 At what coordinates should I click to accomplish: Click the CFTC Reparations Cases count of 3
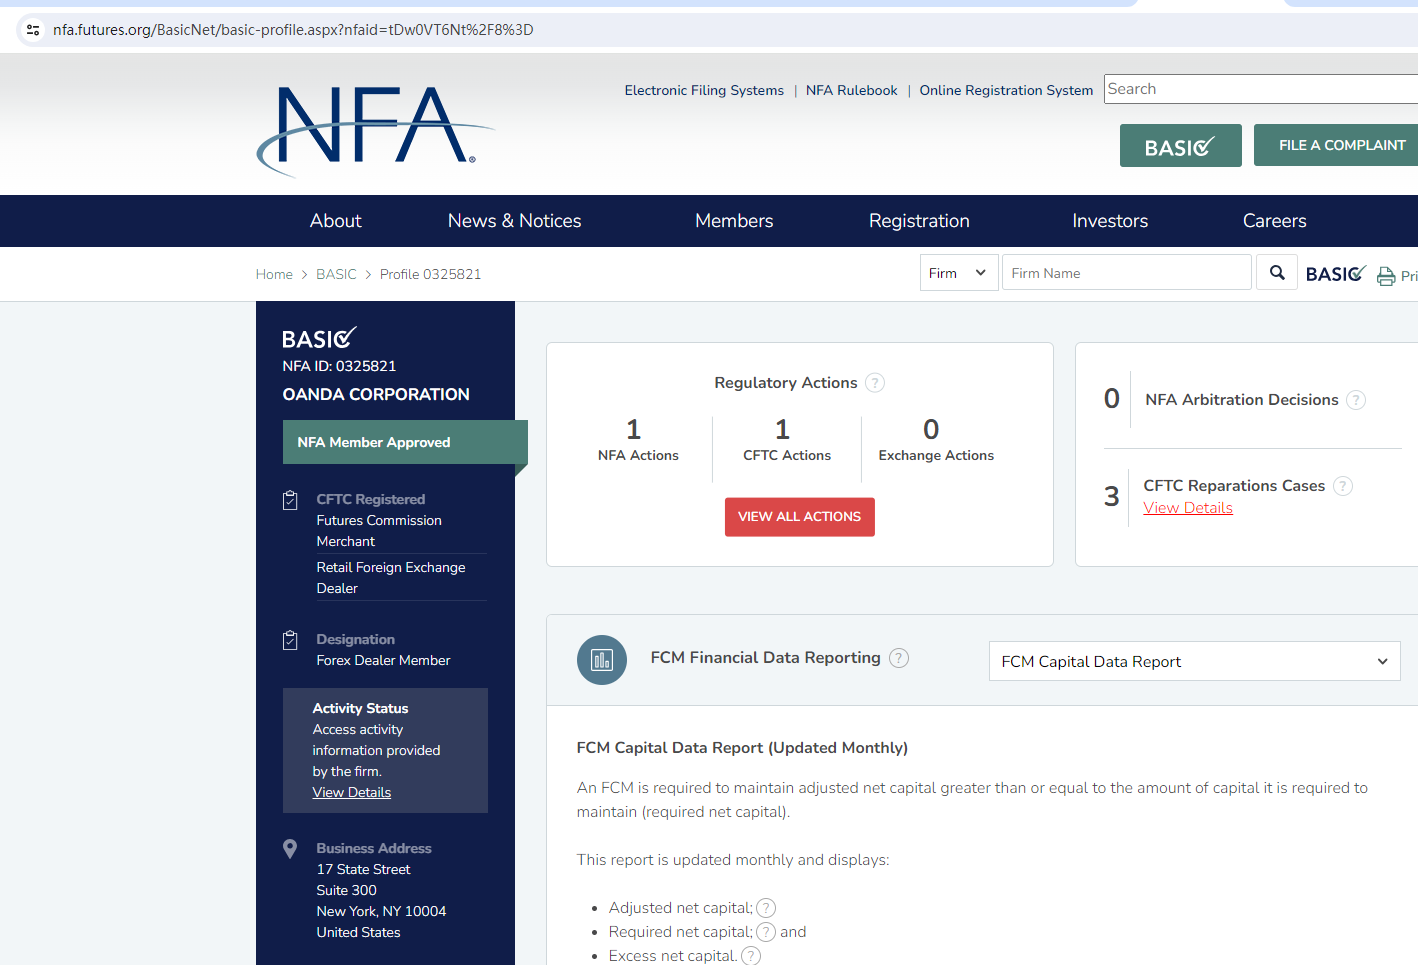1112,496
